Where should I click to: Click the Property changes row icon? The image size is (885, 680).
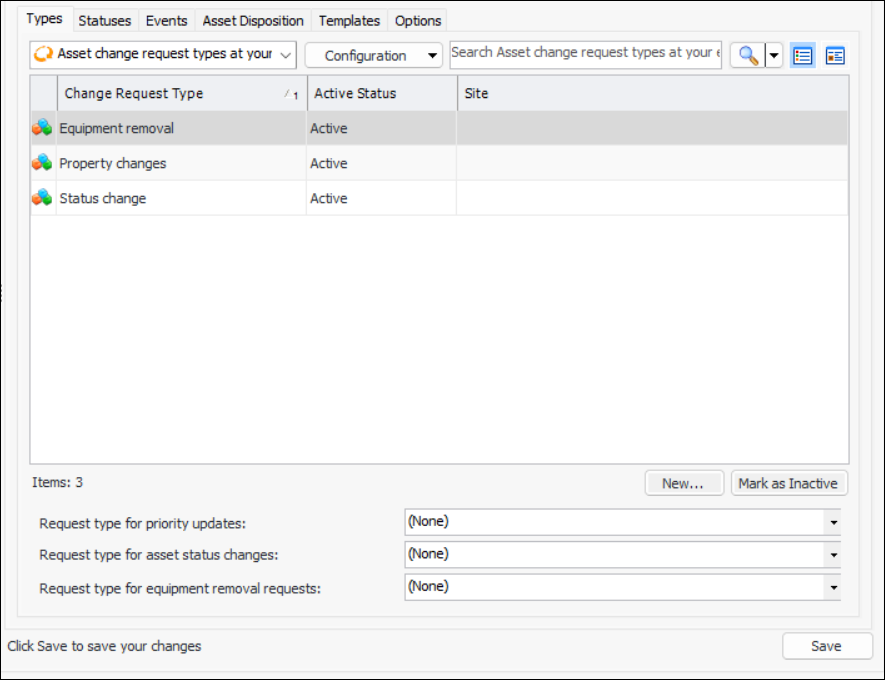pyautogui.click(x=42, y=163)
